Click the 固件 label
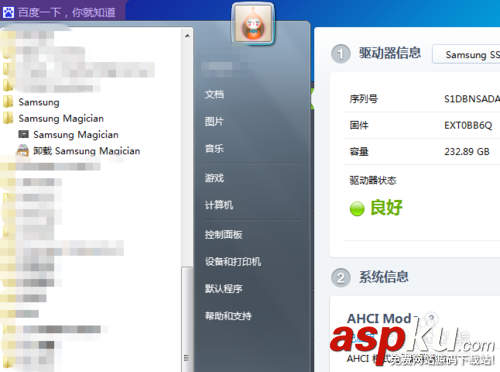 pyautogui.click(x=359, y=125)
